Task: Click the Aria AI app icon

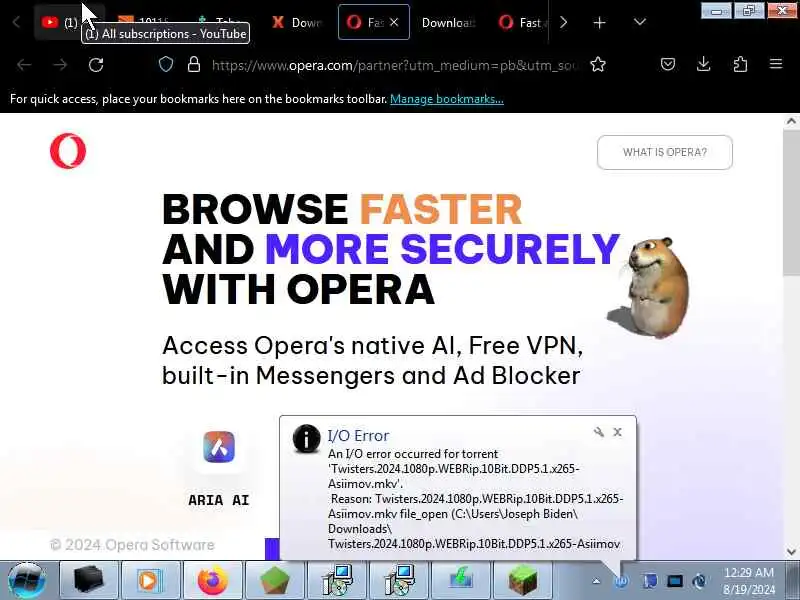Action: click(219, 447)
